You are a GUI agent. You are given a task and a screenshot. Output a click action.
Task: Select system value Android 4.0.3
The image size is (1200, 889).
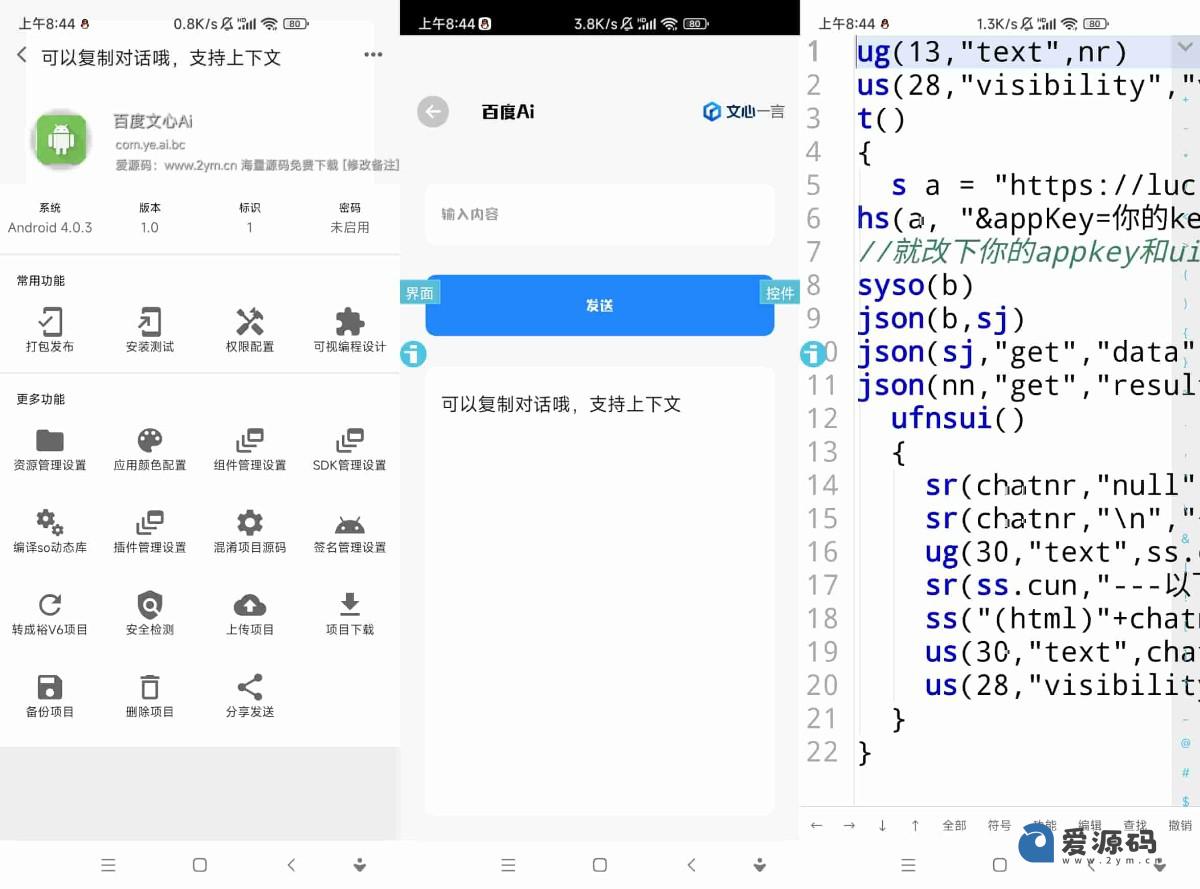50,227
